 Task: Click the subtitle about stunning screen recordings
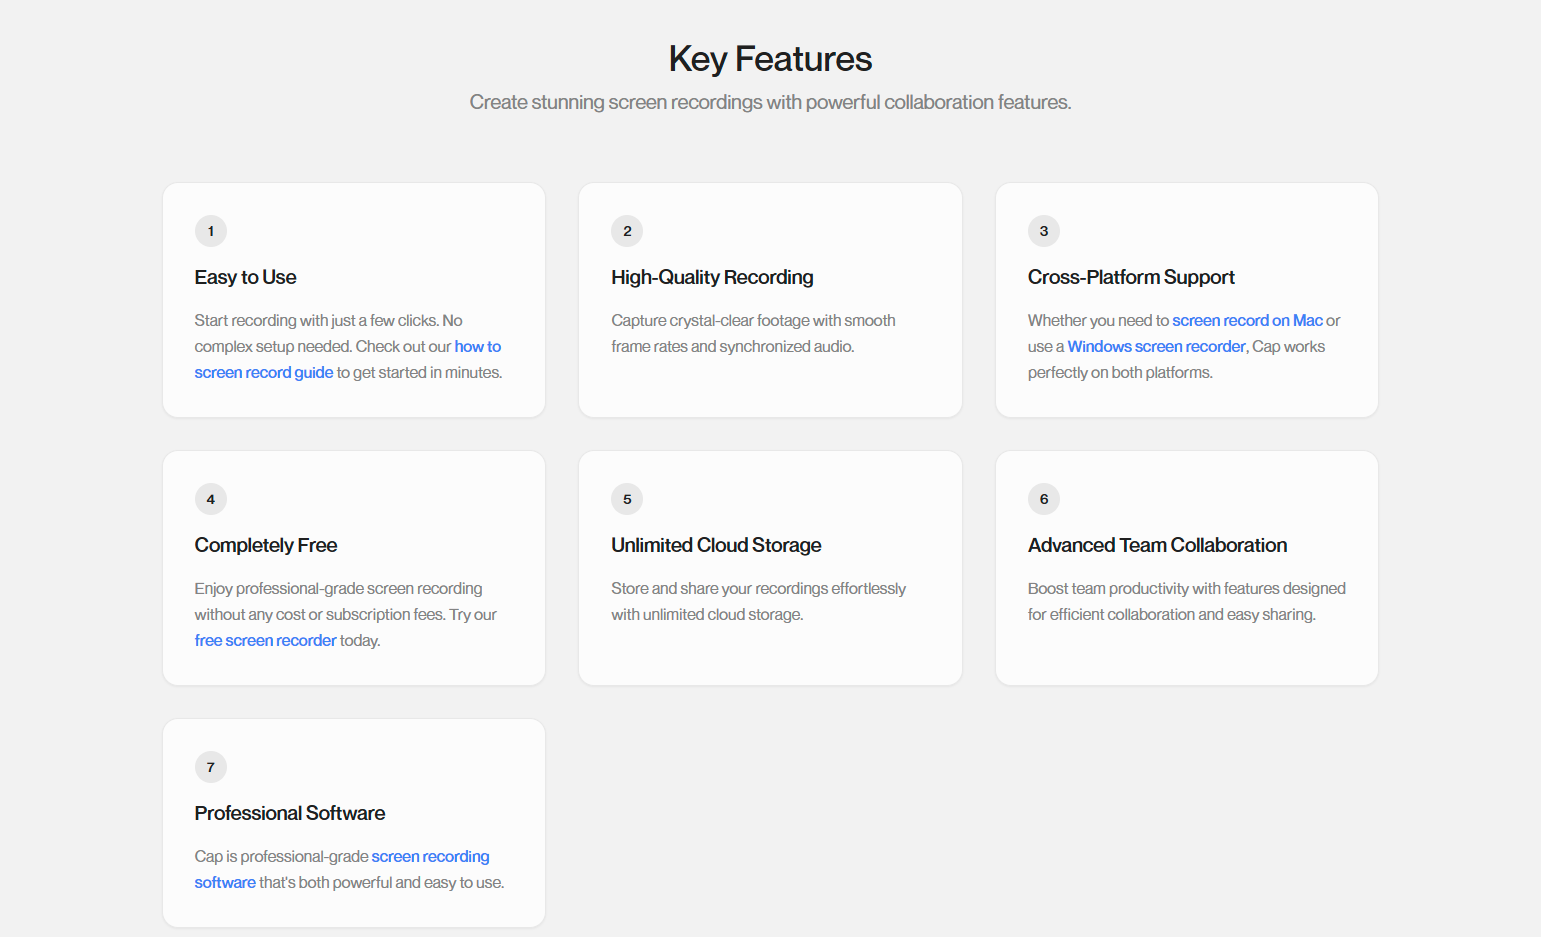[x=770, y=102]
